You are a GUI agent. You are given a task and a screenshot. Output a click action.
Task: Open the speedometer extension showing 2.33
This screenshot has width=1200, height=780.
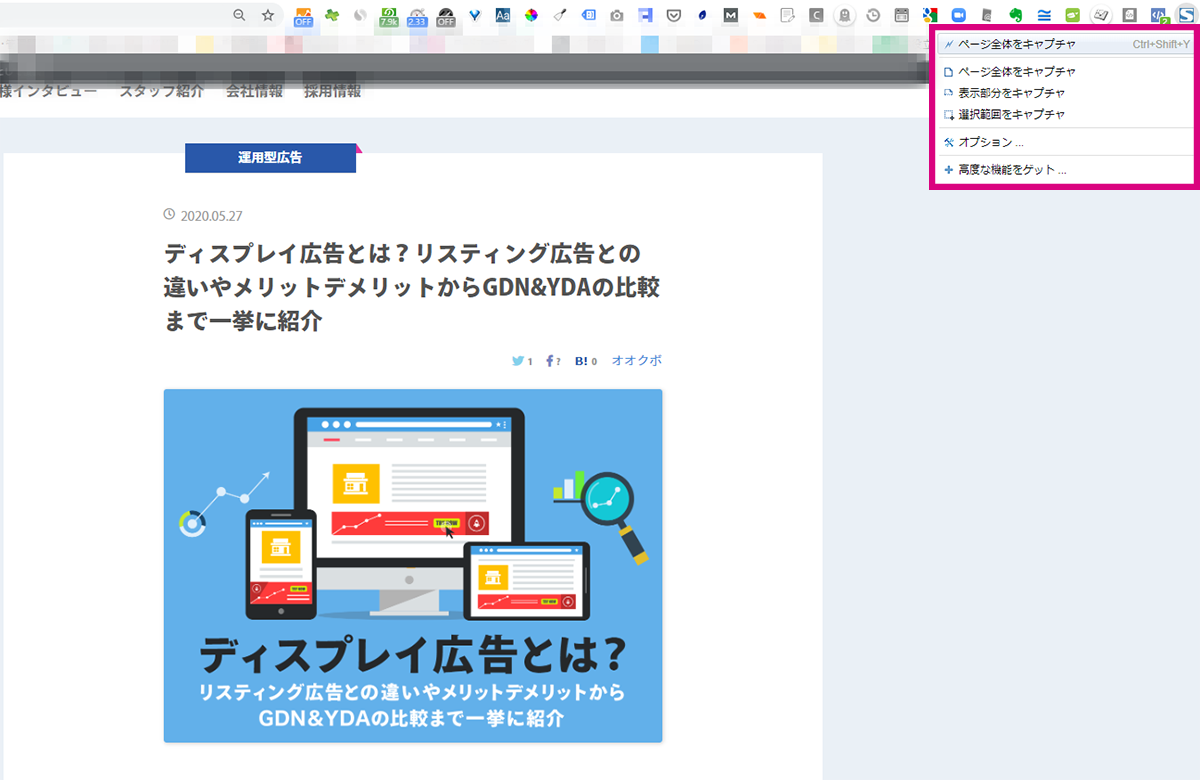pos(417,16)
